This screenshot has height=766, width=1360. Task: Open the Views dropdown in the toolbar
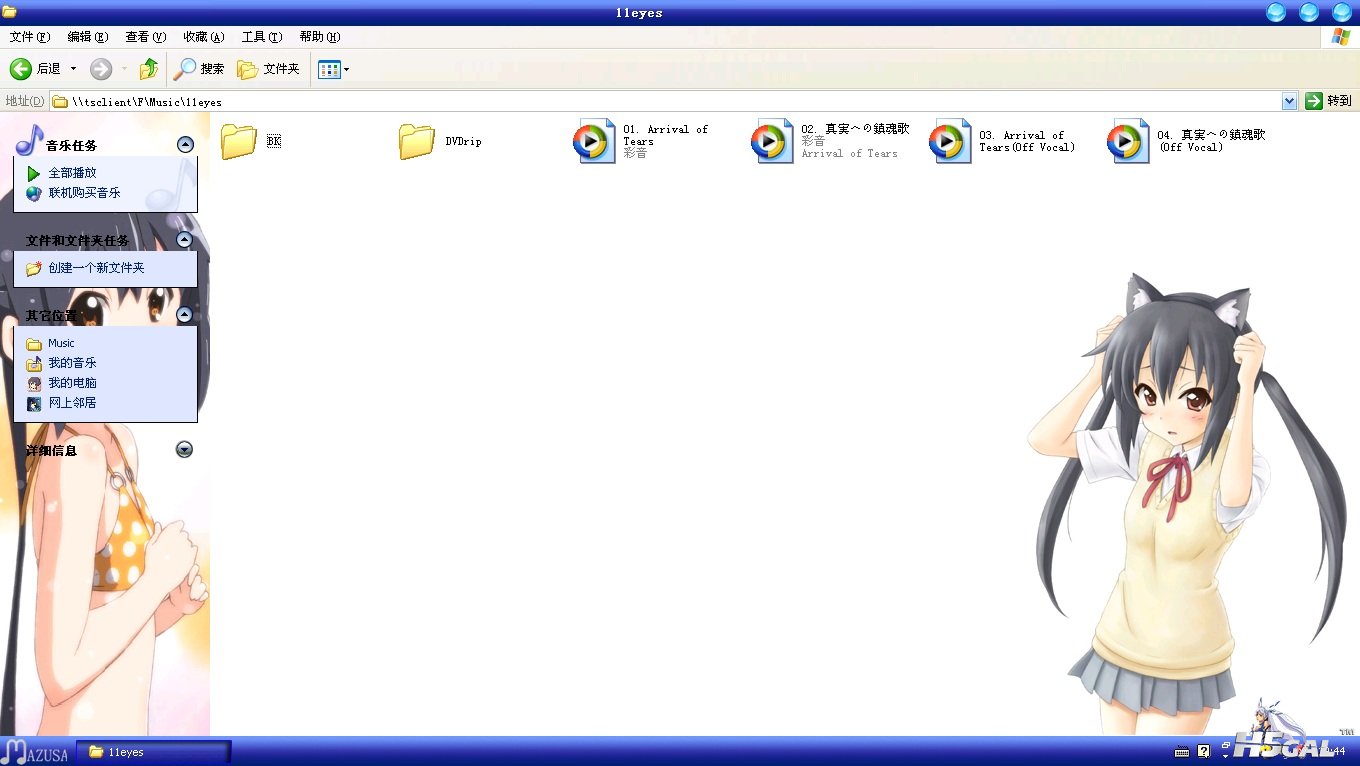click(334, 69)
